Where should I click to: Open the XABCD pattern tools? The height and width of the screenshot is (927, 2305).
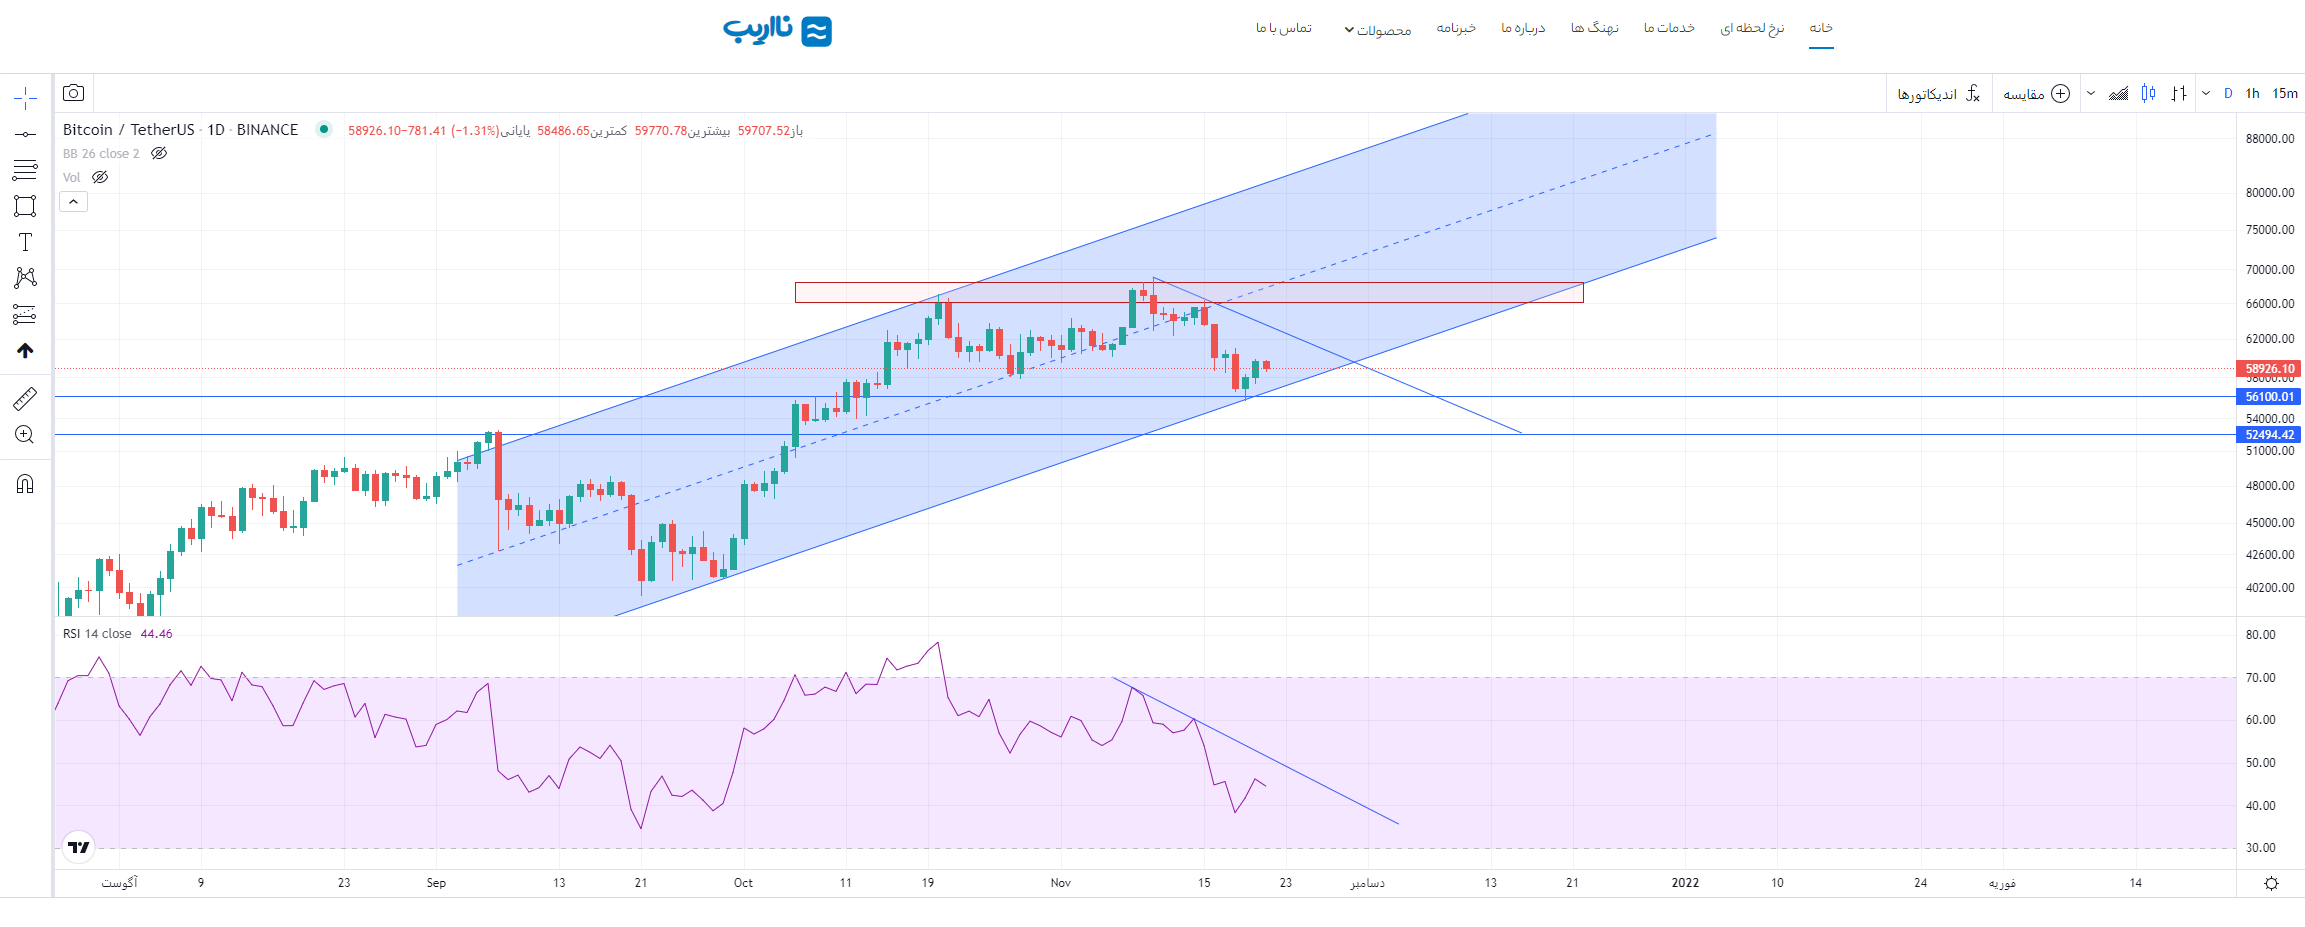25,278
